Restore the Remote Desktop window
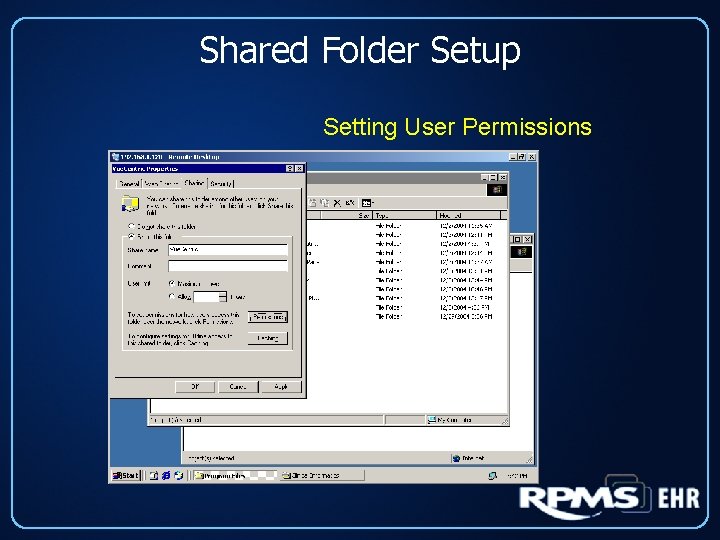720x540 pixels. click(522, 157)
